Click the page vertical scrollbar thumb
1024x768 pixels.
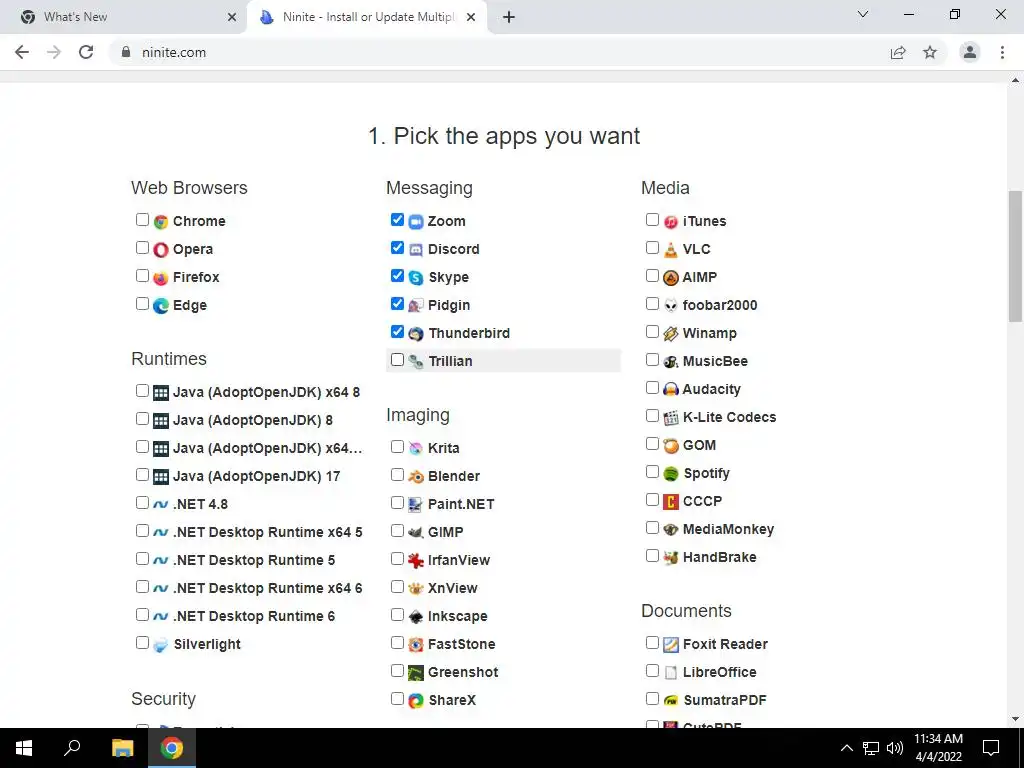click(1015, 256)
